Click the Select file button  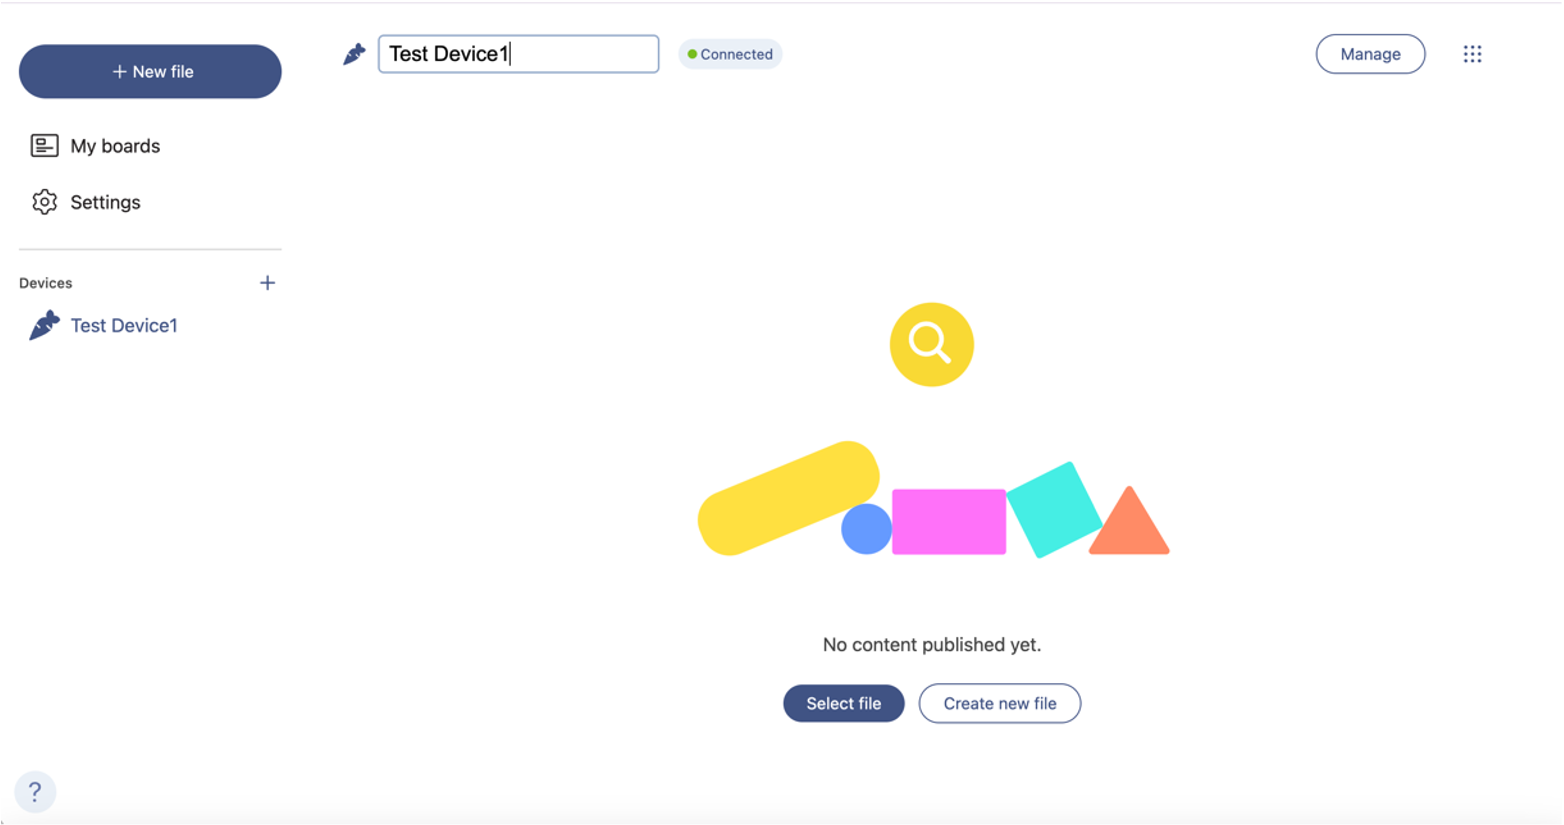tap(843, 703)
